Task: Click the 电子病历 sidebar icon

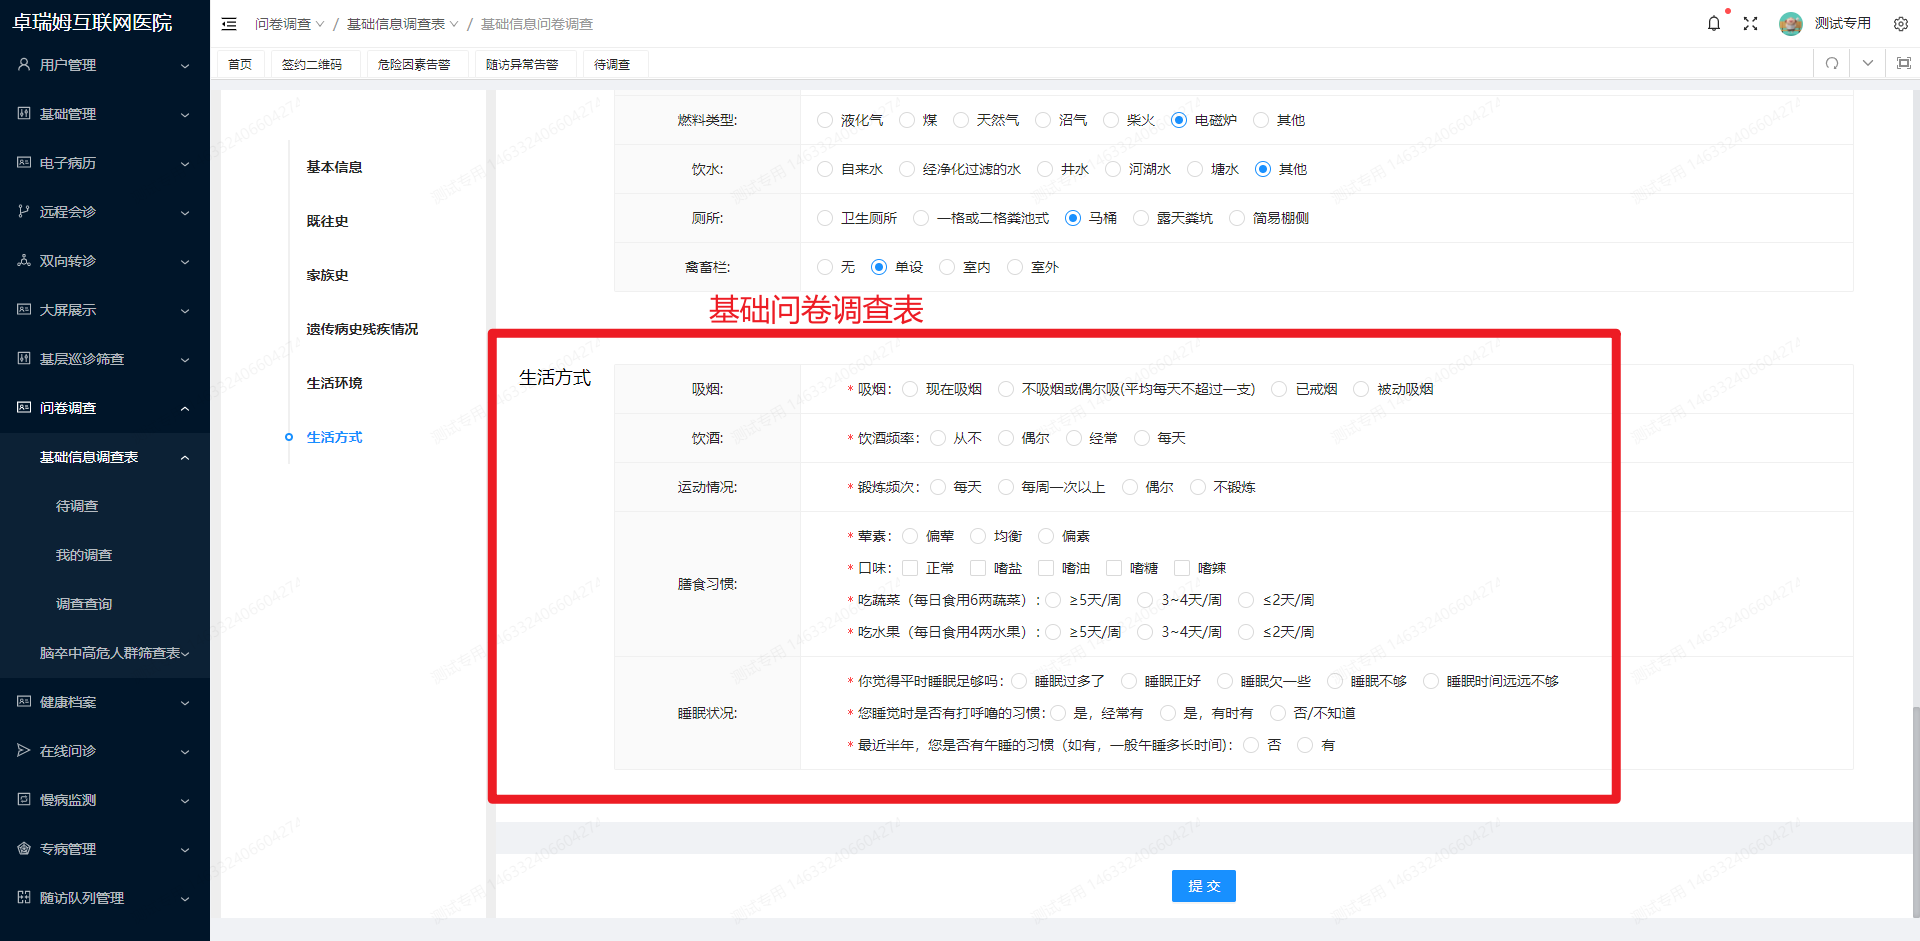Action: pyautogui.click(x=24, y=162)
